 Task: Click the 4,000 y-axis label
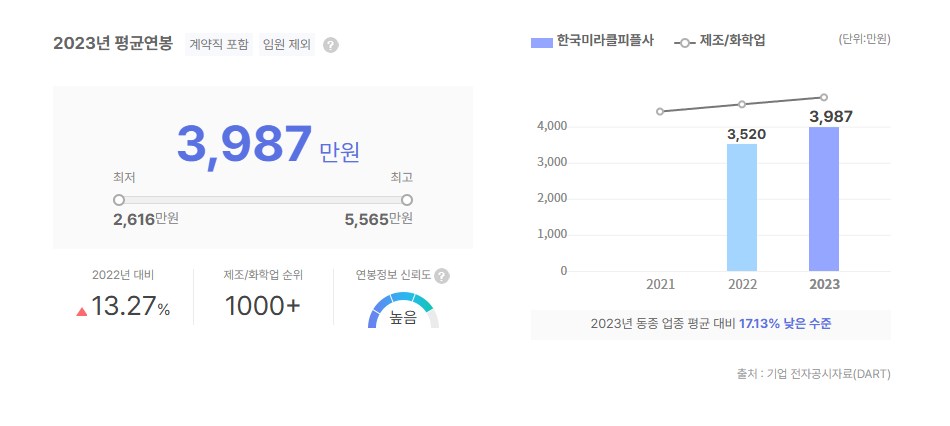point(551,127)
